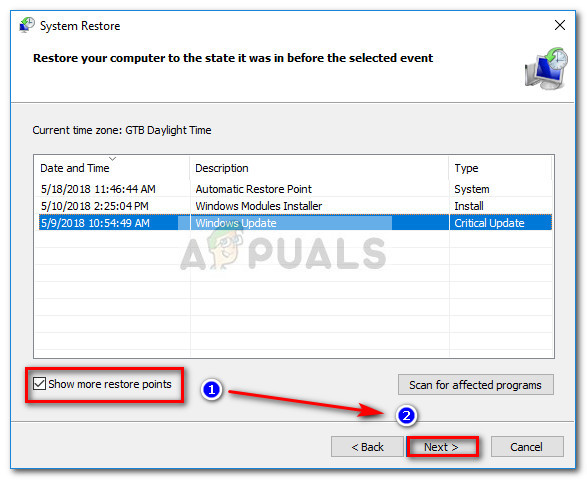The width and height of the screenshot is (587, 480).
Task: Click the 5/10/2018 2:25:04 PM entry
Action: tap(95, 206)
